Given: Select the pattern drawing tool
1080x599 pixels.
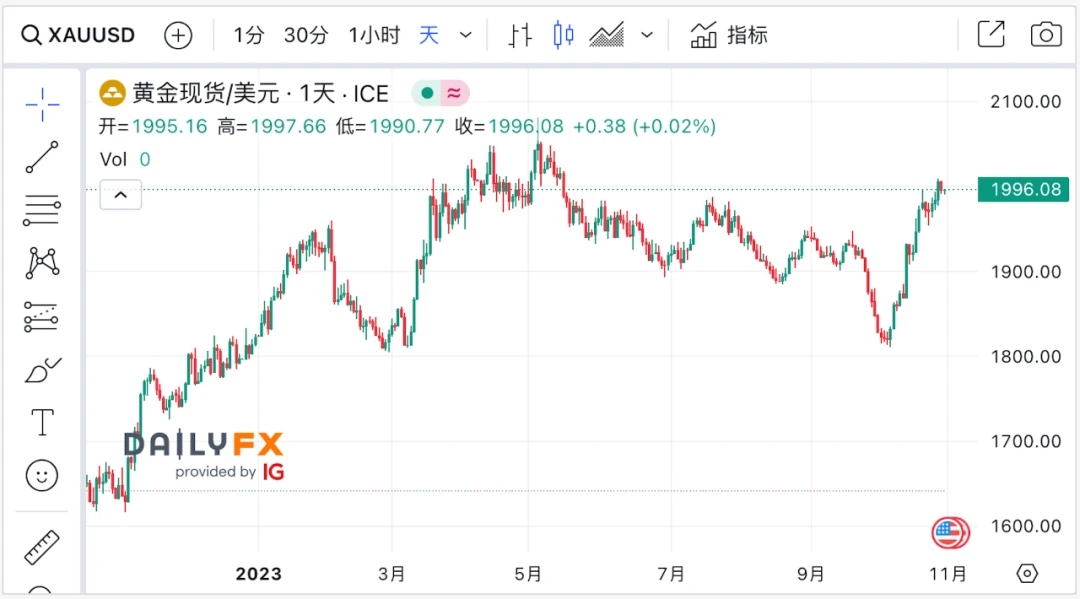Looking at the screenshot, I should (42, 263).
